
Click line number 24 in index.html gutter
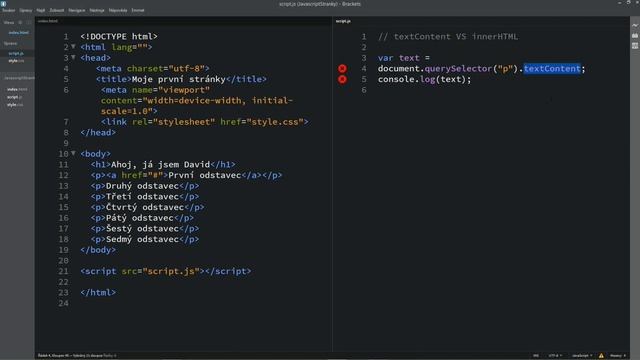64,303
